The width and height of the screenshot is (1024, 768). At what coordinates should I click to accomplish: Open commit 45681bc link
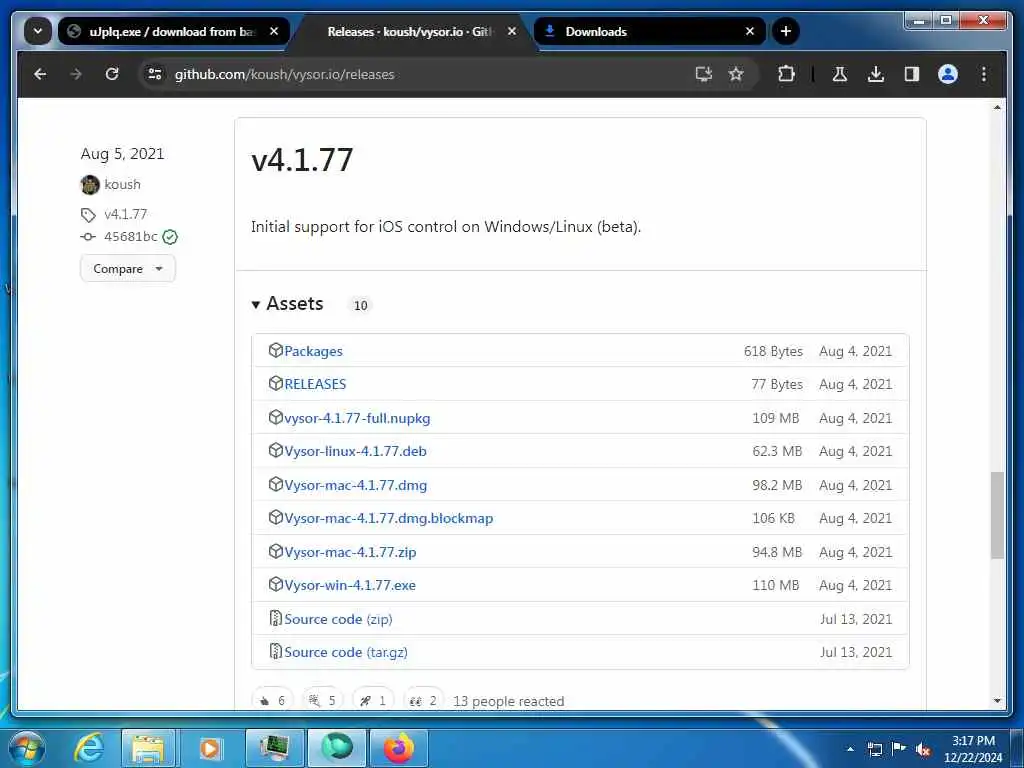coord(131,236)
